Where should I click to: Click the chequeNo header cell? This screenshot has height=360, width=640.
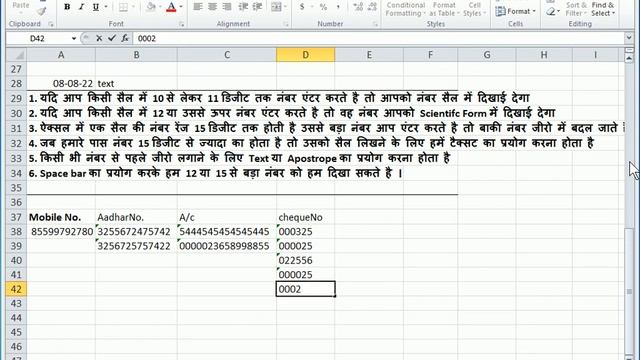click(305, 217)
